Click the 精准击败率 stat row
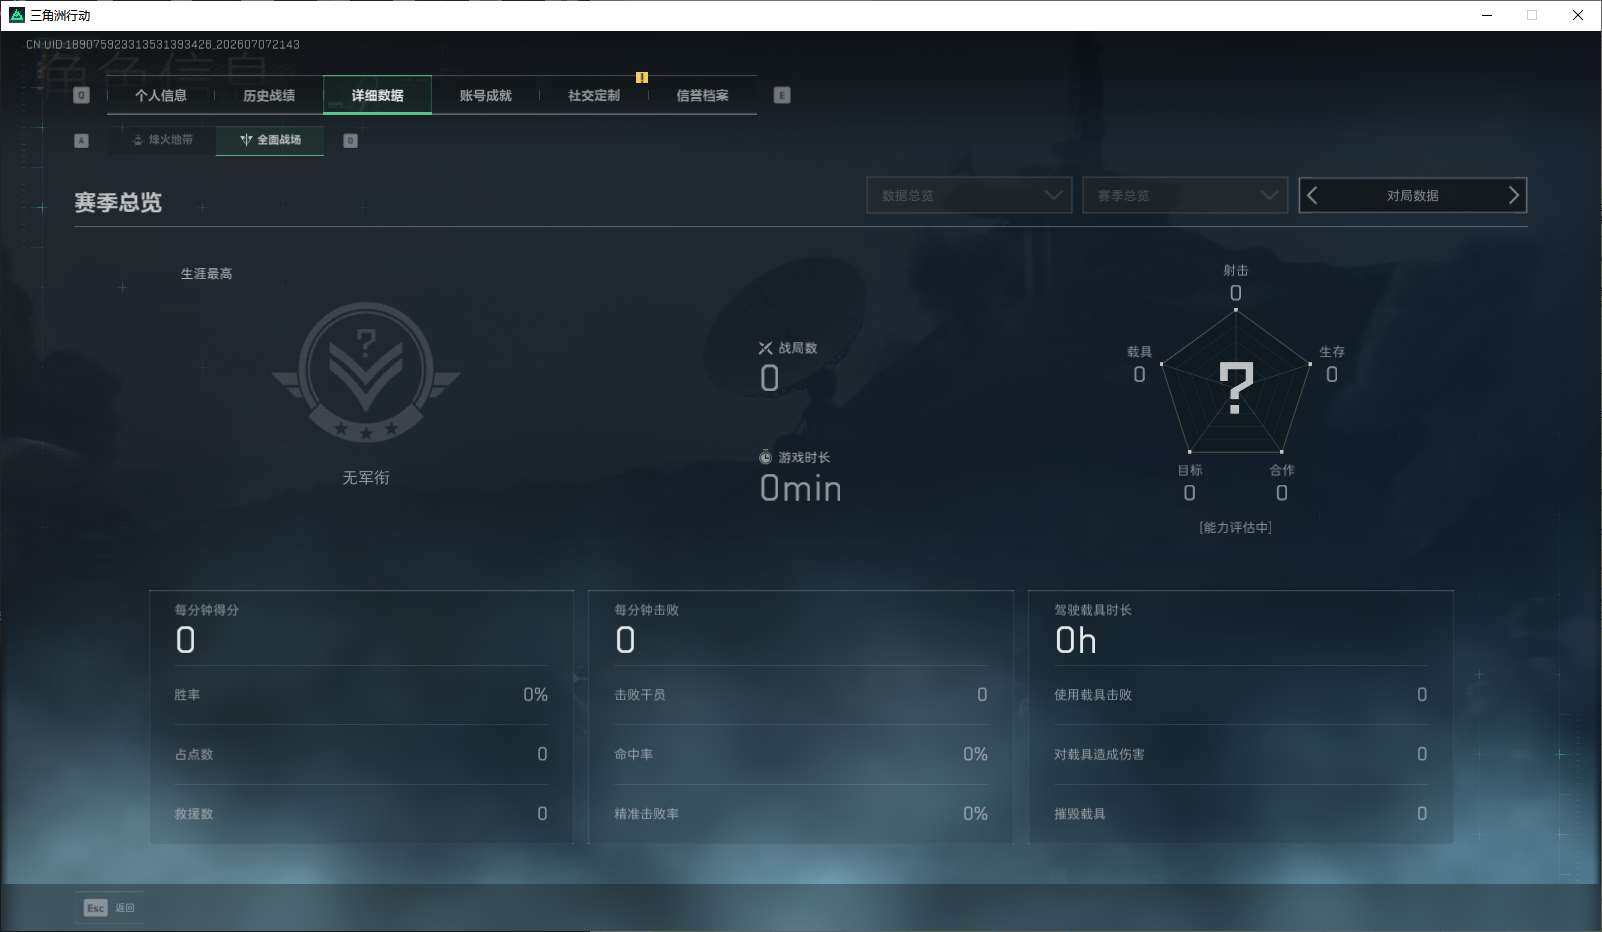The width and height of the screenshot is (1602, 932). 801,814
